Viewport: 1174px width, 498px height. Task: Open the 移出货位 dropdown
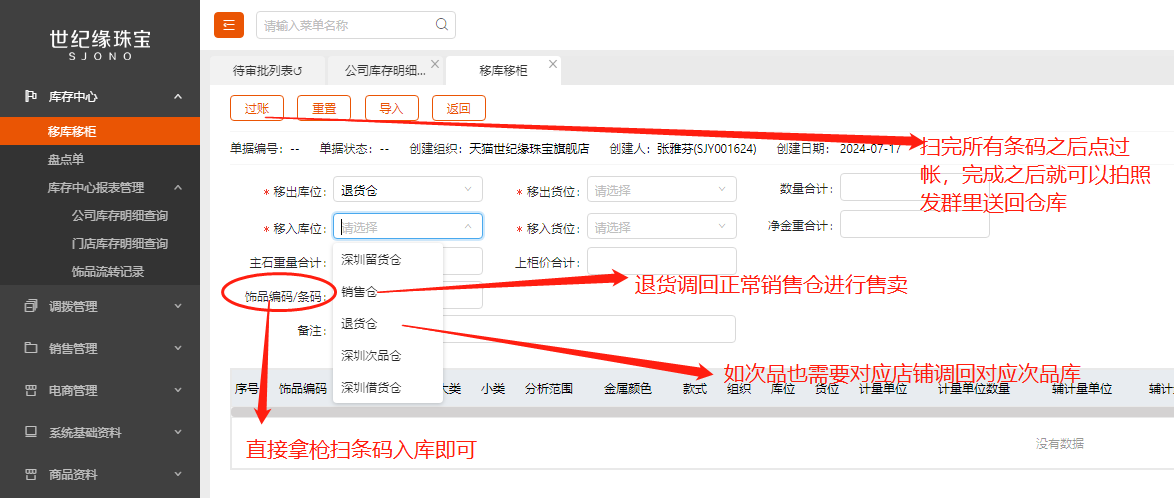pos(661,189)
